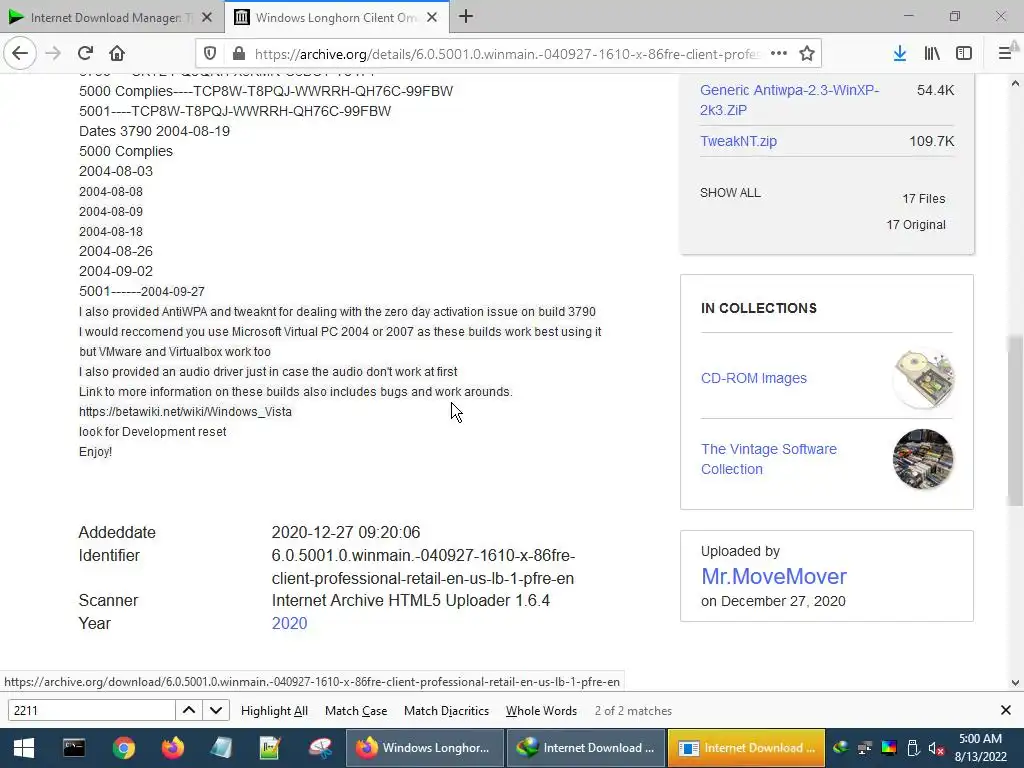Open Generic Antiwpa-2.3-WinXP-2k3.ZiP file link
Viewport: 1024px width, 768px height.
tap(790, 100)
